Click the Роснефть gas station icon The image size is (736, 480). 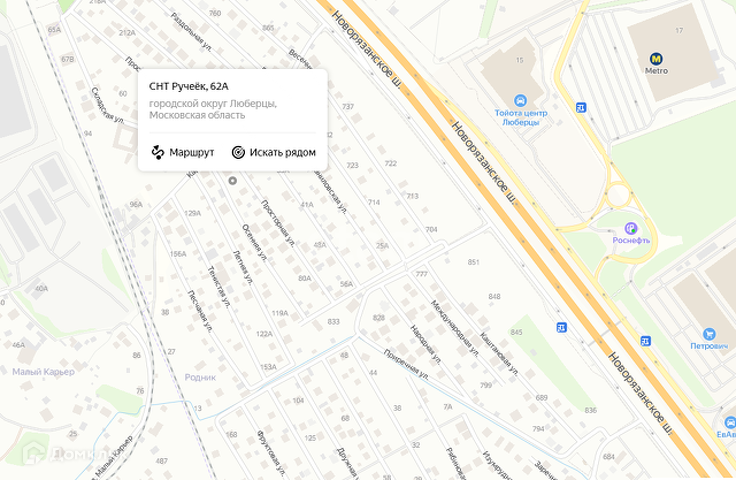coord(631,229)
